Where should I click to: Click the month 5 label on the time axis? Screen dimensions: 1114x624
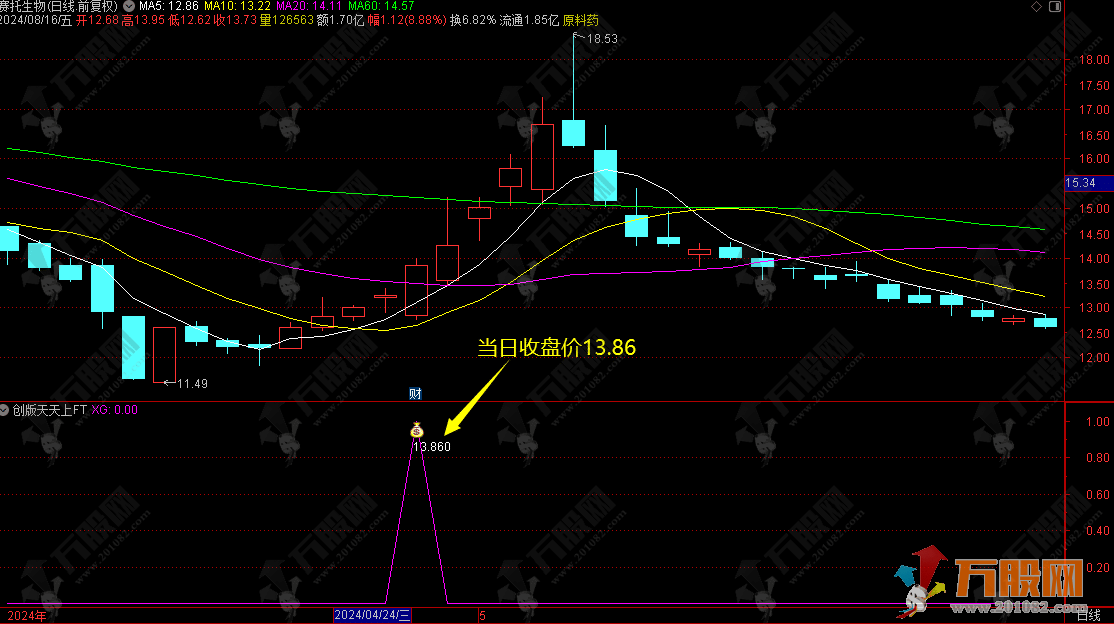click(x=482, y=615)
